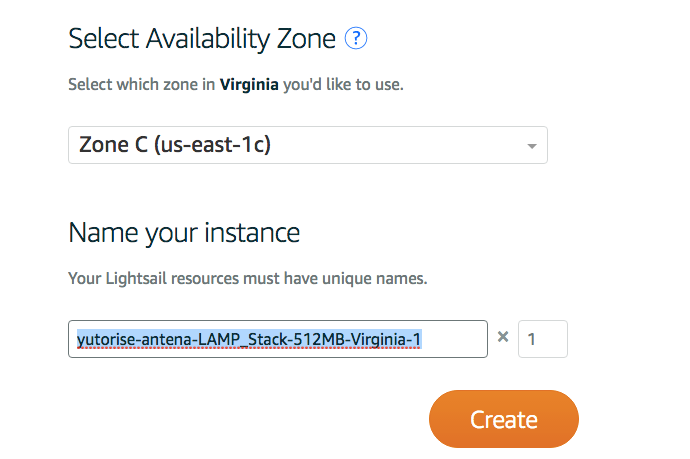Click the us-east-1c text in zone selector
The width and height of the screenshot is (690, 459).
pyautogui.click(x=218, y=145)
